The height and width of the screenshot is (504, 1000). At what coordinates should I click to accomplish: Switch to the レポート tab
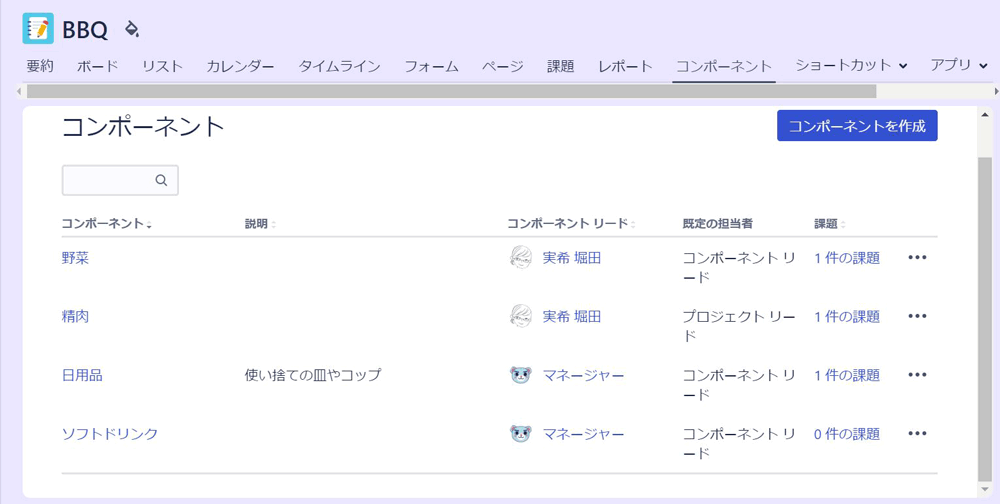pos(625,66)
